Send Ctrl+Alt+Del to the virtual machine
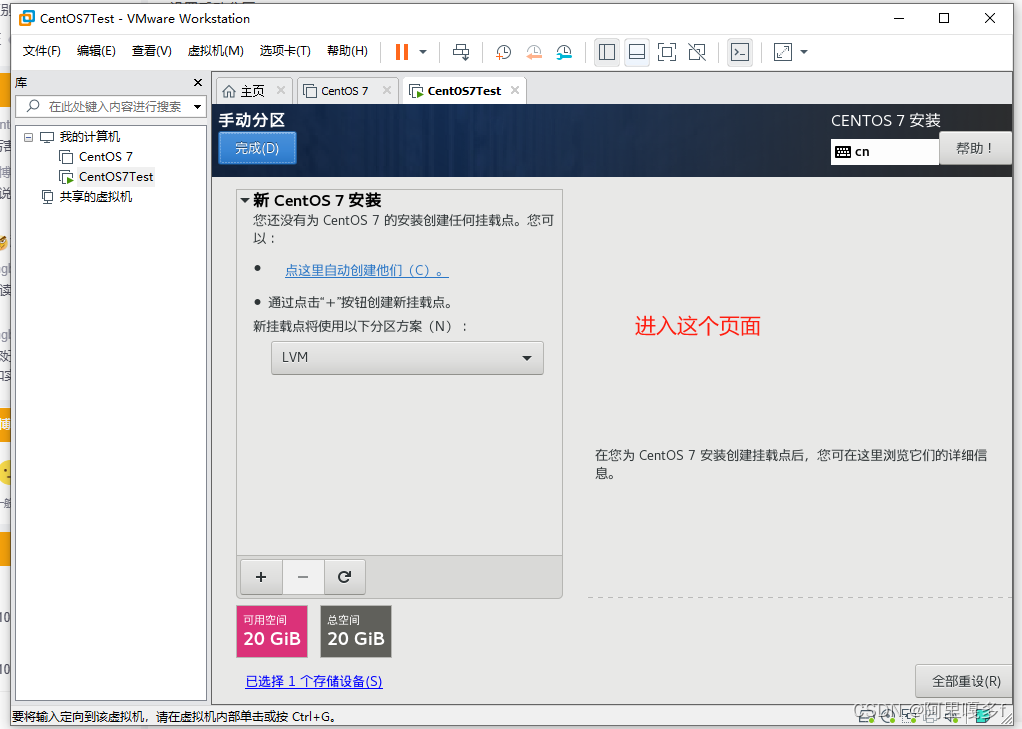The width and height of the screenshot is (1022, 729). (x=463, y=51)
